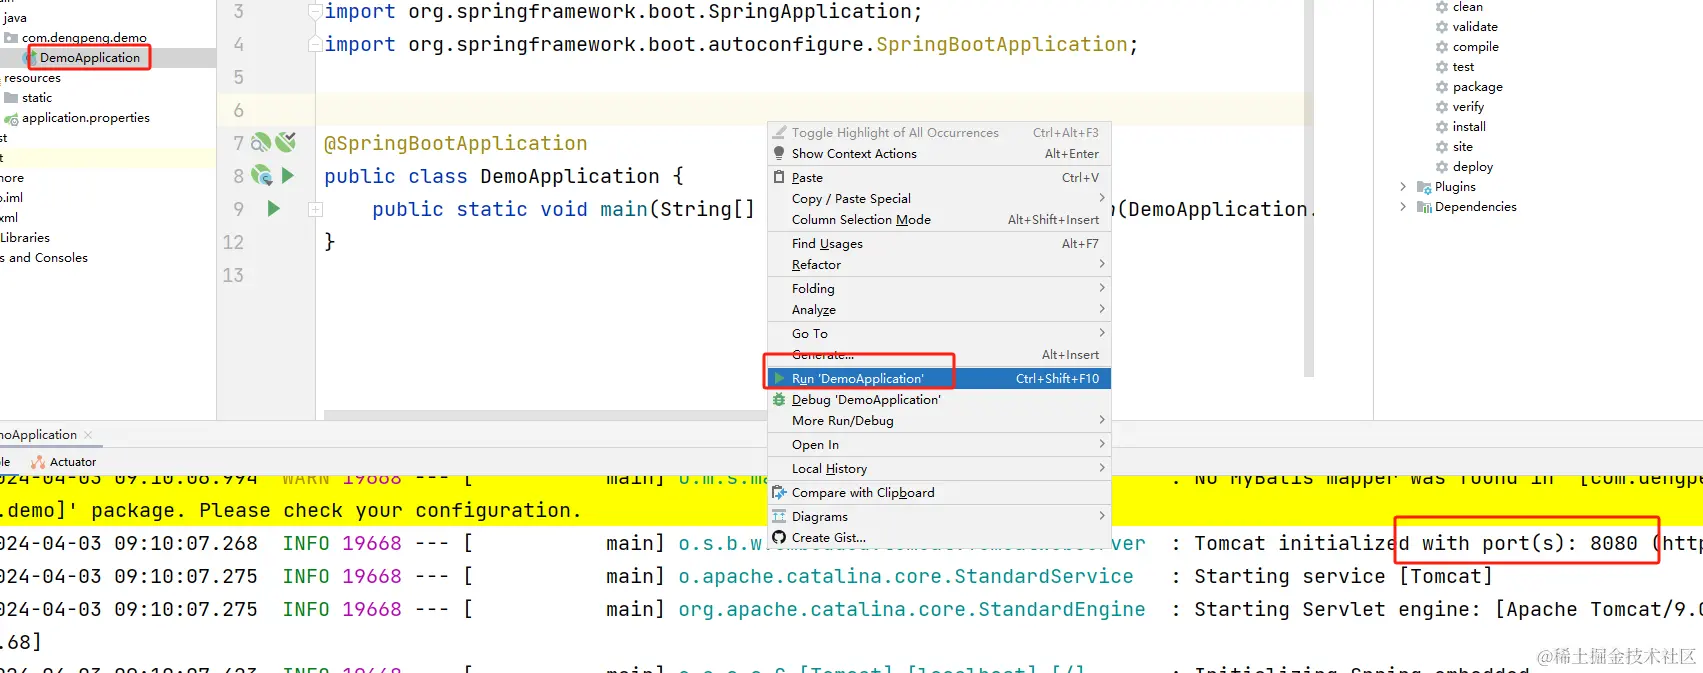Viewport: 1703px width, 673px height.
Task: Click the StandardService logger link in console
Action: (906, 577)
